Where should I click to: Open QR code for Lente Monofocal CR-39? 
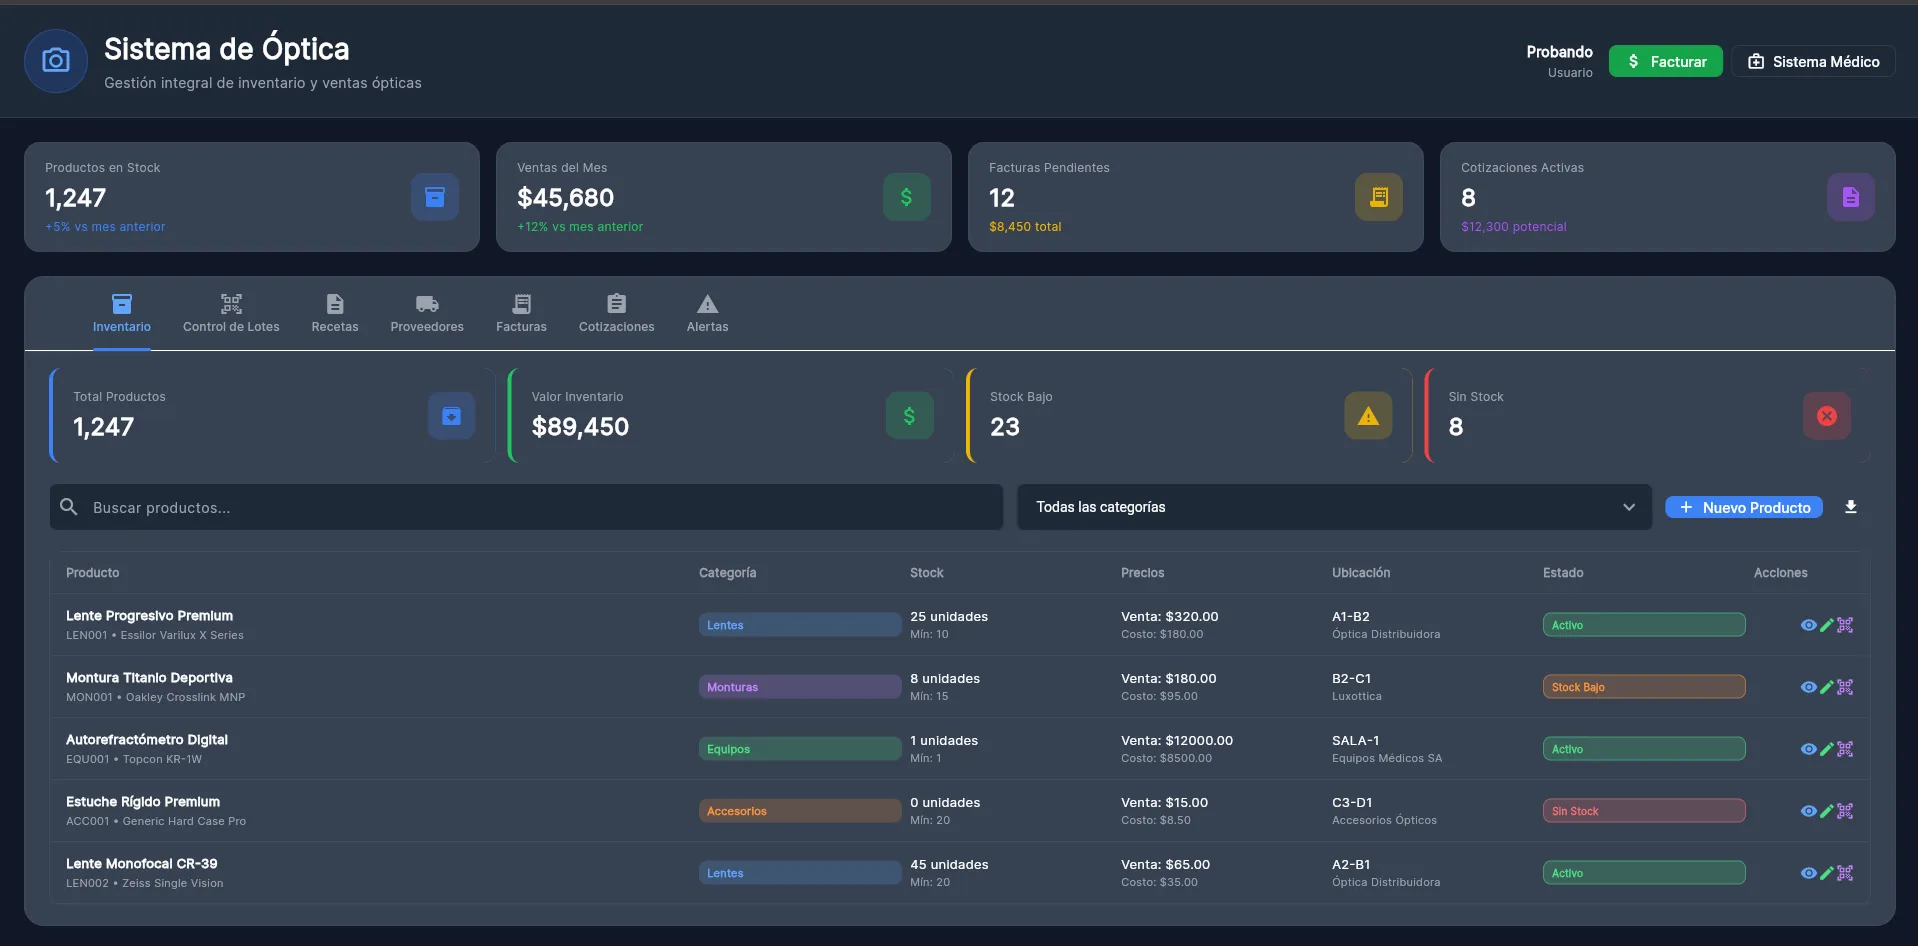tap(1845, 873)
